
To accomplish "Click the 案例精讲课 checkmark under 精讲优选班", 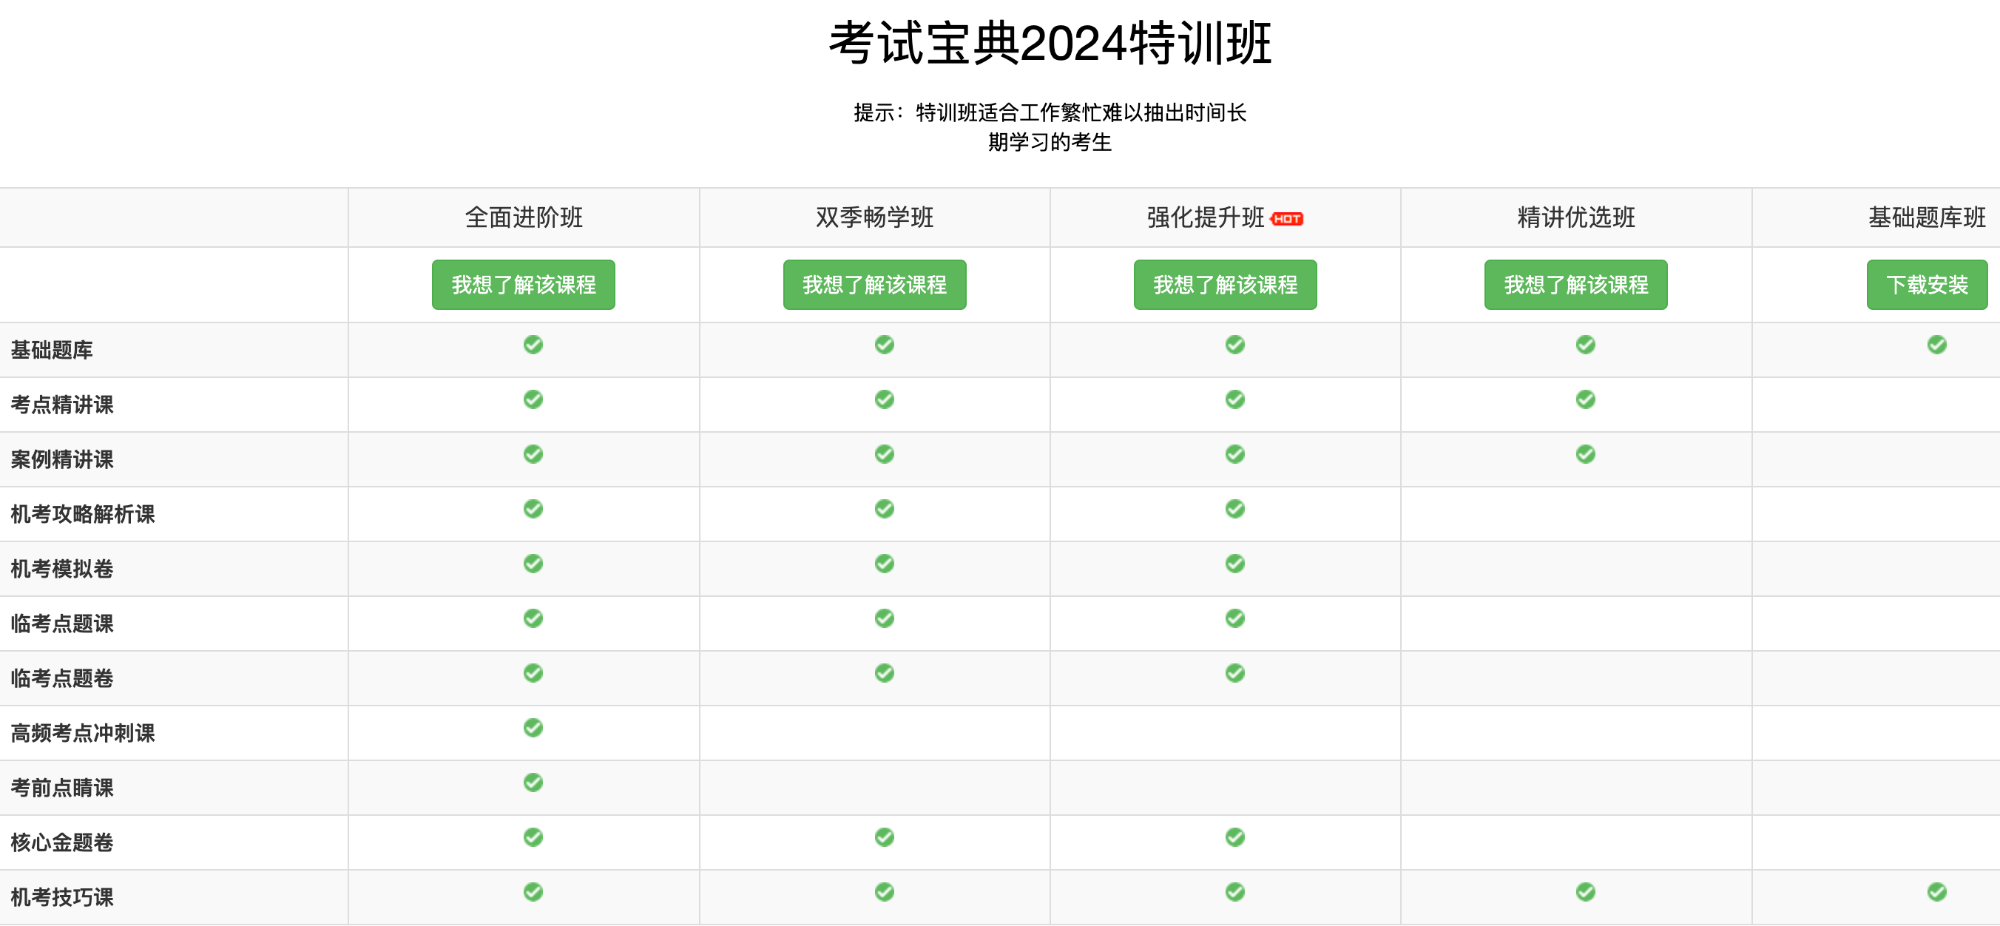I will pos(1585,453).
